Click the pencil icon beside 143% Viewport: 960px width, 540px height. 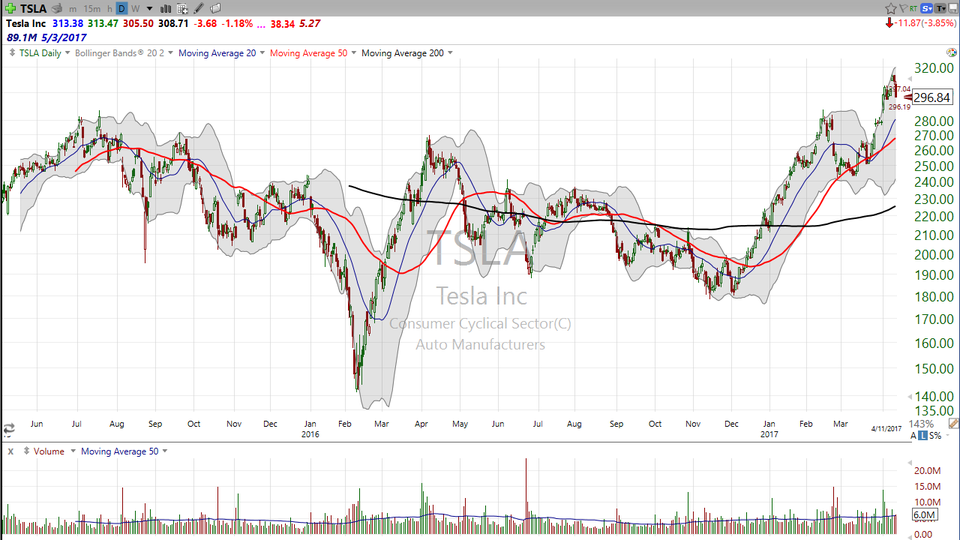click(x=953, y=424)
